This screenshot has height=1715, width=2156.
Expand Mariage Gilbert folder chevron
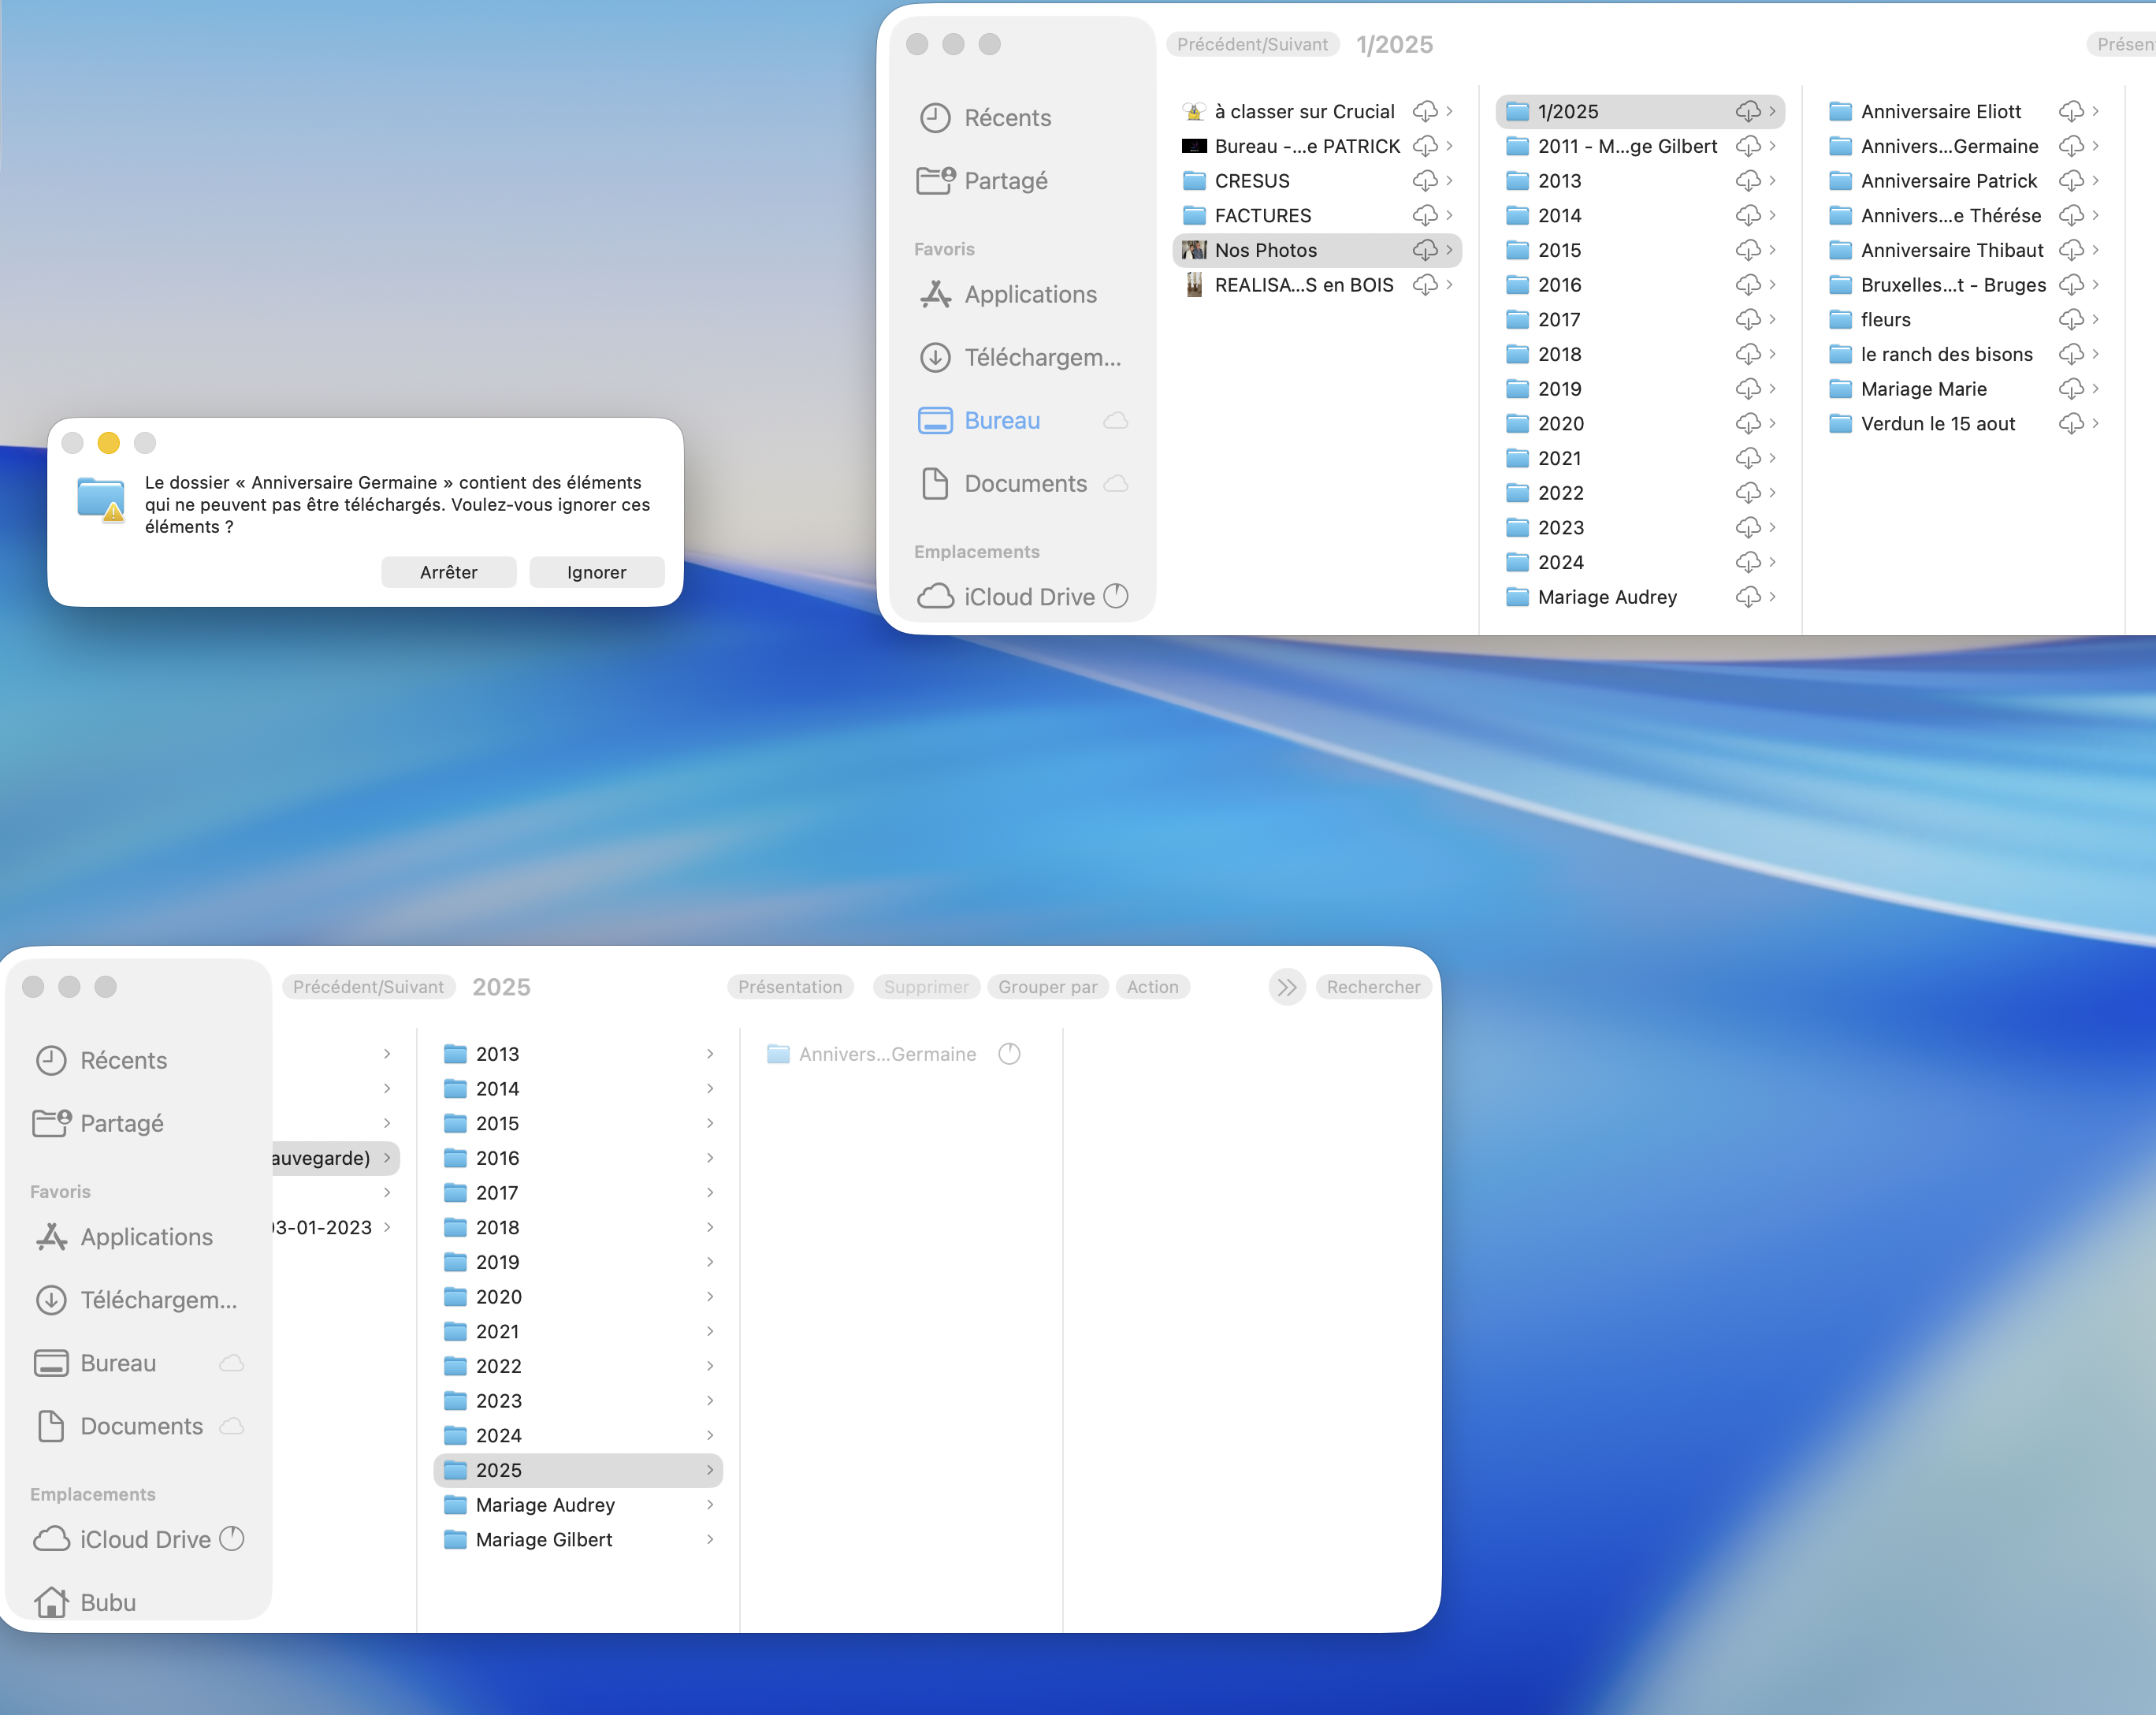(710, 1539)
